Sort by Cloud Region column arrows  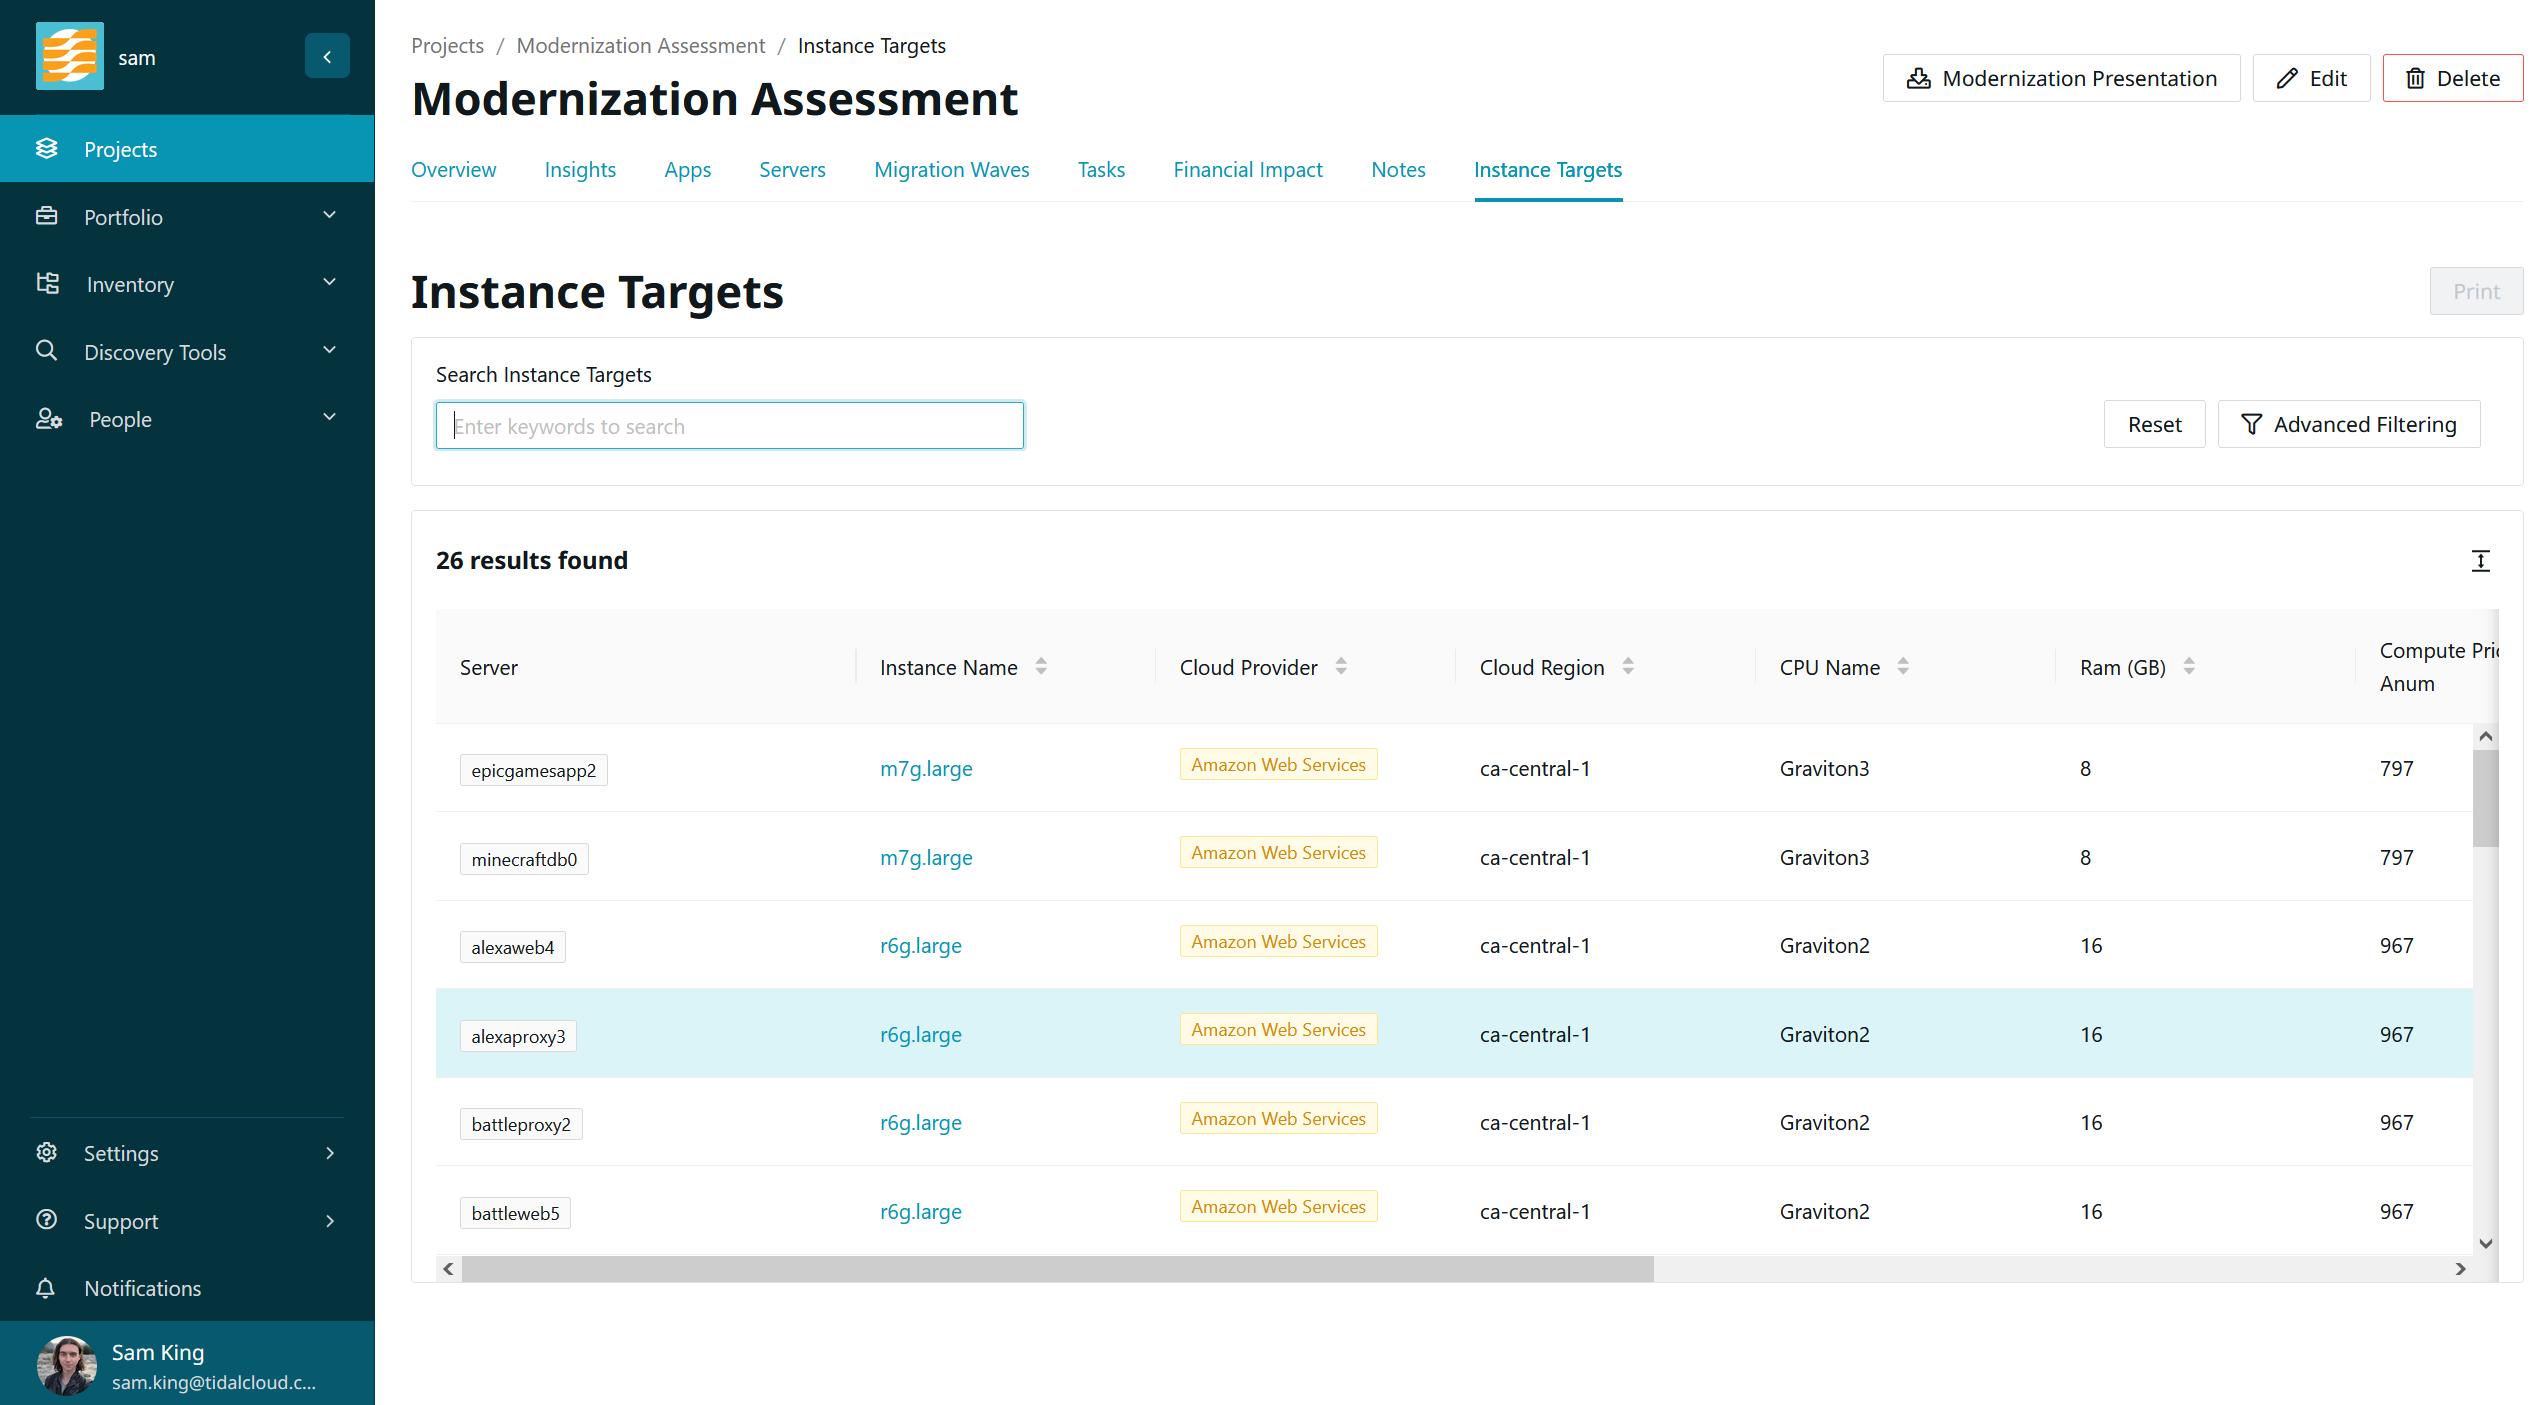point(1628,667)
